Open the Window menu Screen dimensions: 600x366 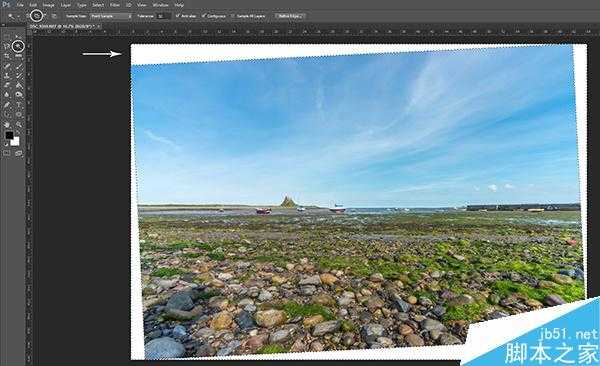[160, 5]
